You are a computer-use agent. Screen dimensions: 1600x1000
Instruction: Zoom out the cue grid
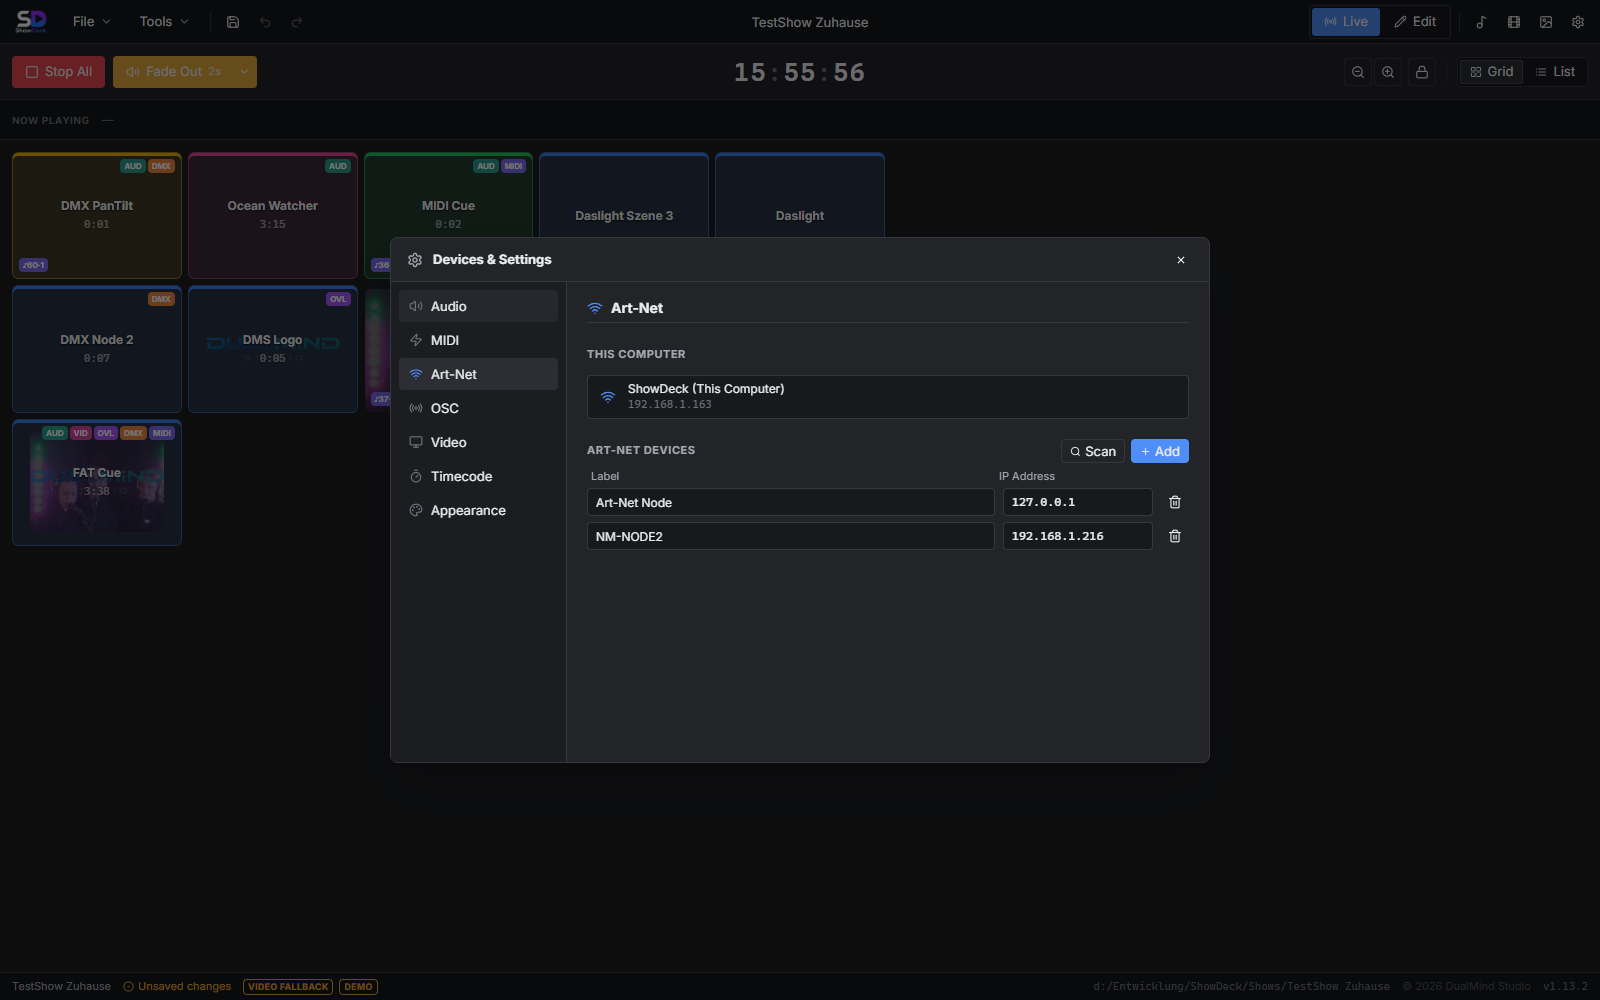pos(1358,72)
